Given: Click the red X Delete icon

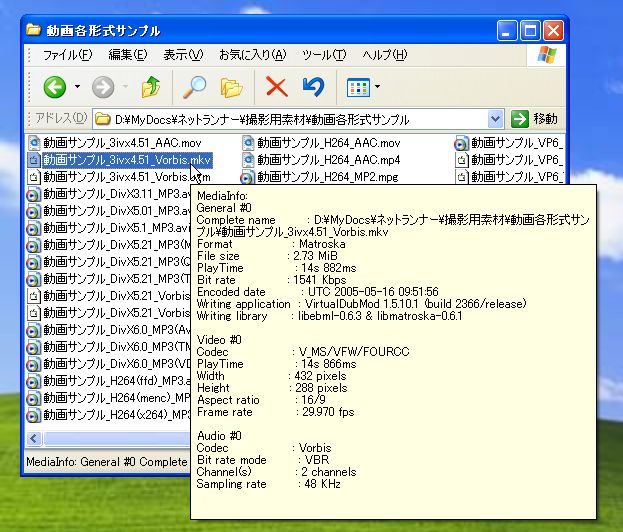Looking at the screenshot, I should click(277, 87).
